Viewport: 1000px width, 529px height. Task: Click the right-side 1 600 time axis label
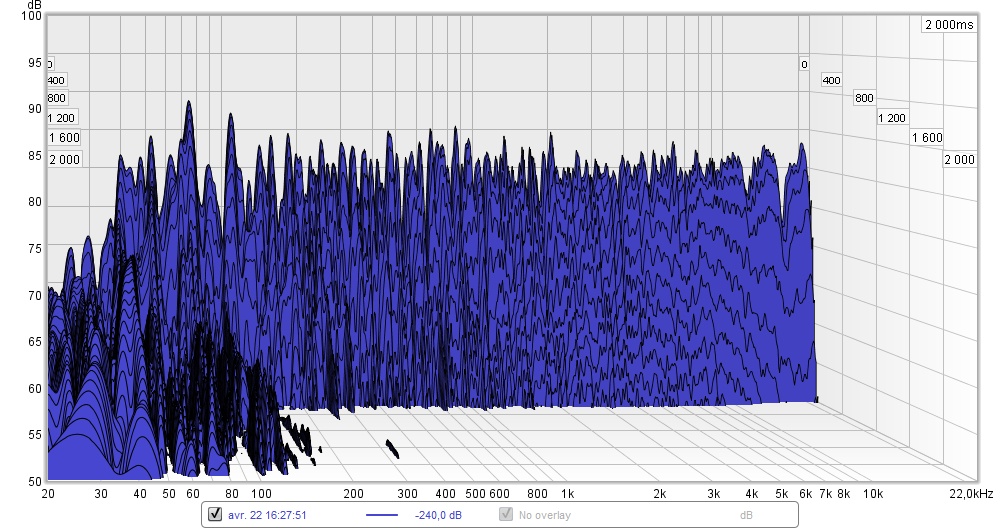click(927, 138)
